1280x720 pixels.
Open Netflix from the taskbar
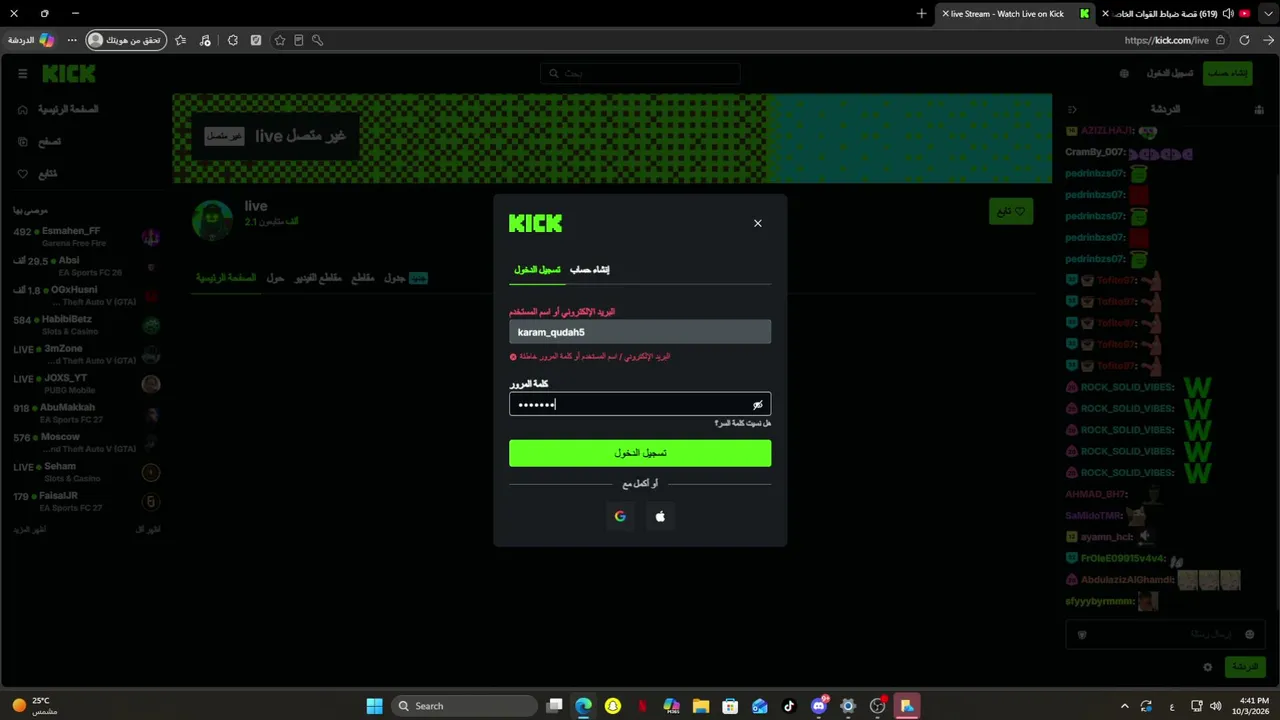coord(642,706)
